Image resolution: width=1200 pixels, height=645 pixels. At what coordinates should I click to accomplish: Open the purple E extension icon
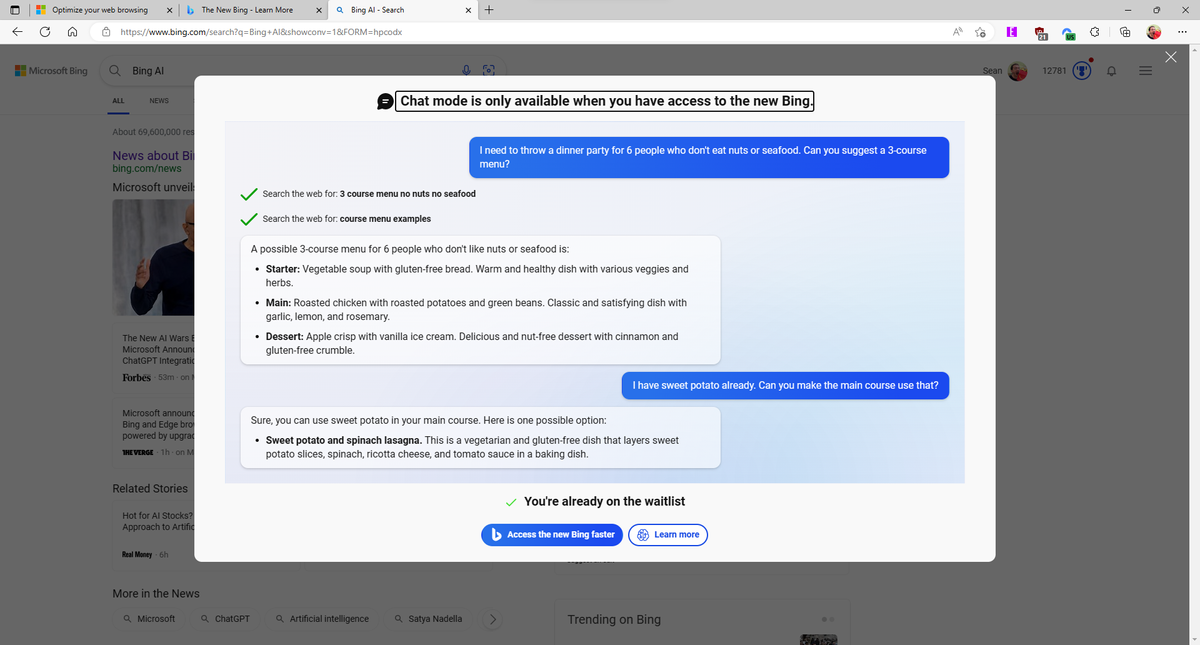tap(1012, 32)
